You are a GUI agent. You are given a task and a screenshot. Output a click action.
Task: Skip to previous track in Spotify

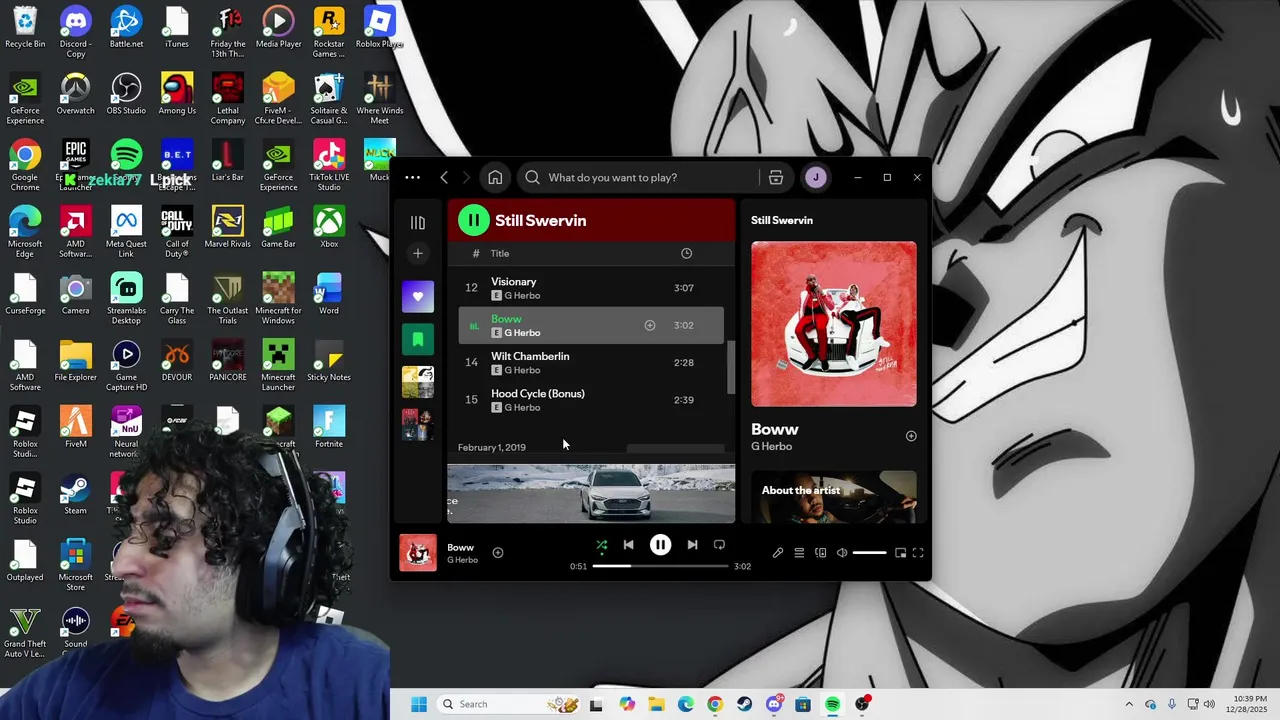click(628, 545)
